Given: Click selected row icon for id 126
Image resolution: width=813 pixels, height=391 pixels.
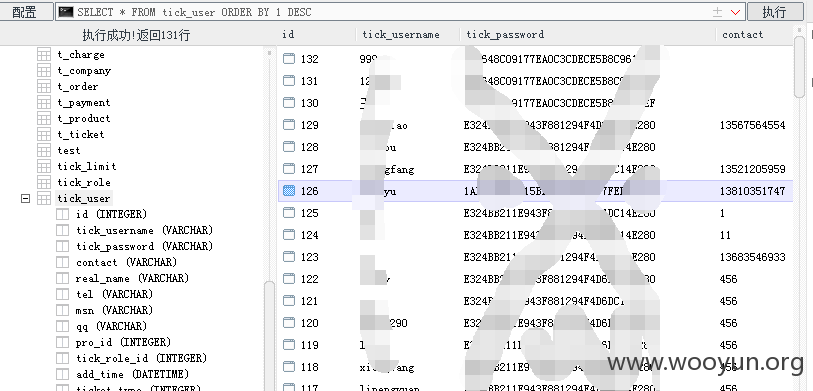Looking at the screenshot, I should coord(289,191).
